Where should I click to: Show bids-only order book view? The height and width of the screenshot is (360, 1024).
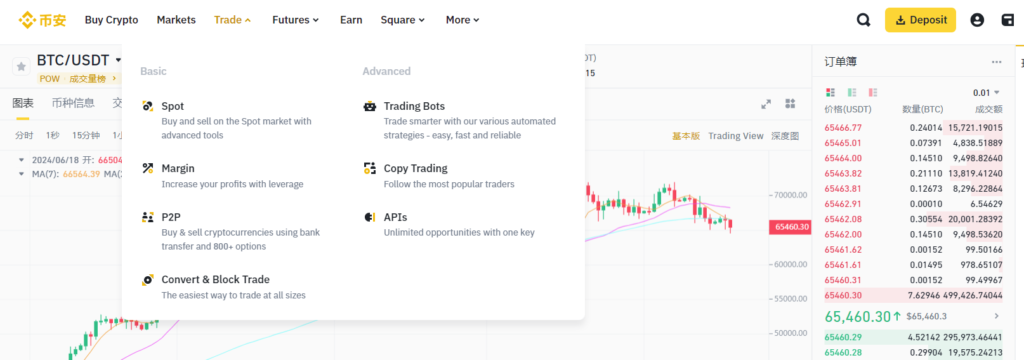coord(852,92)
